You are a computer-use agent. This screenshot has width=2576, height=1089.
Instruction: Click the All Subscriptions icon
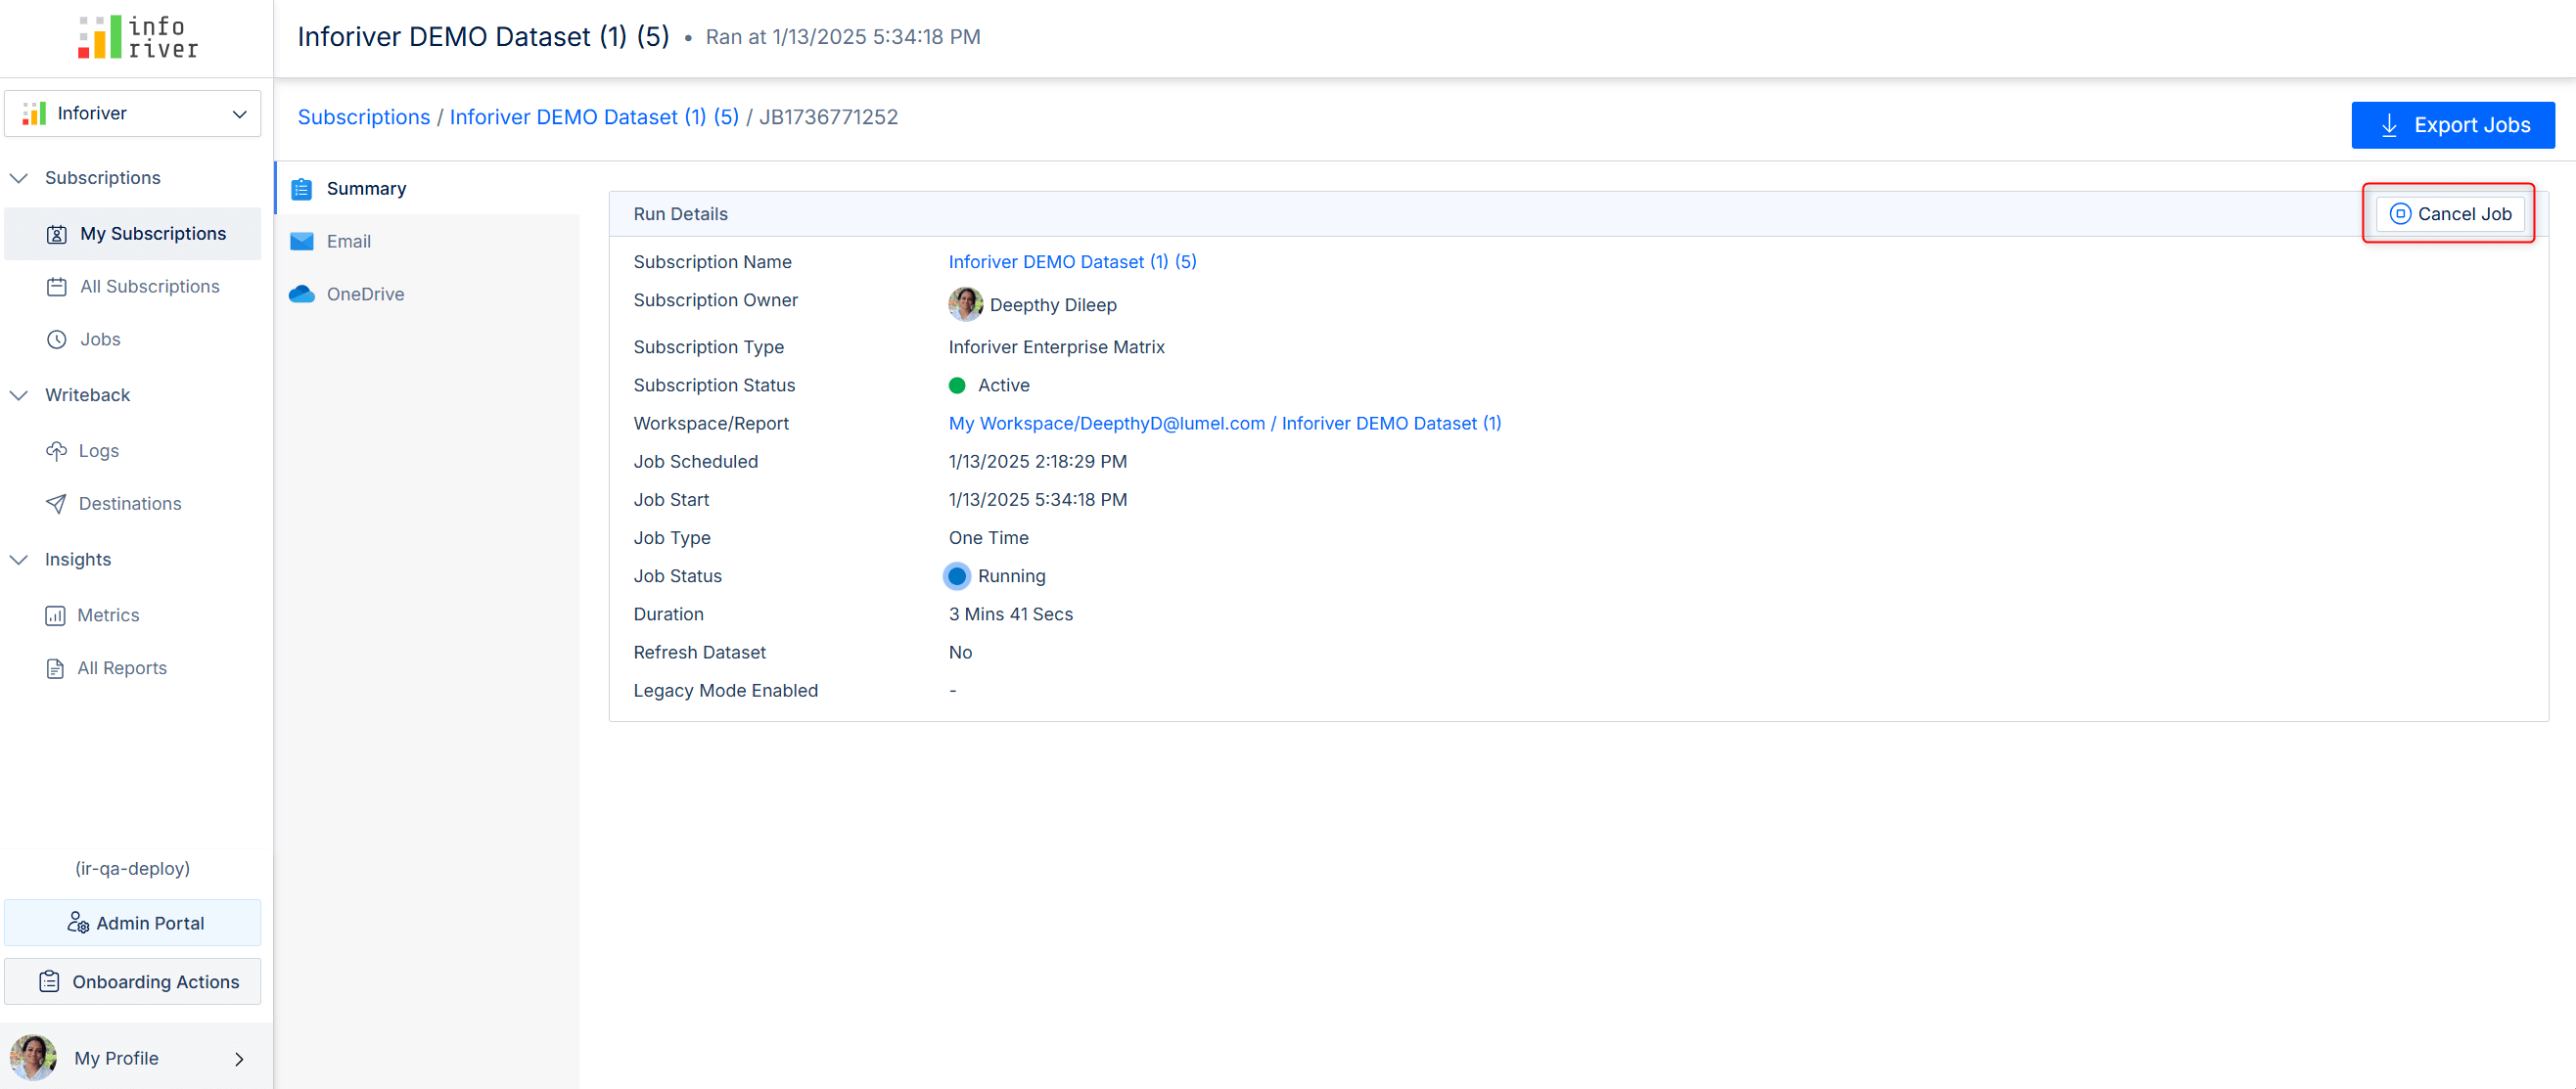[56, 286]
